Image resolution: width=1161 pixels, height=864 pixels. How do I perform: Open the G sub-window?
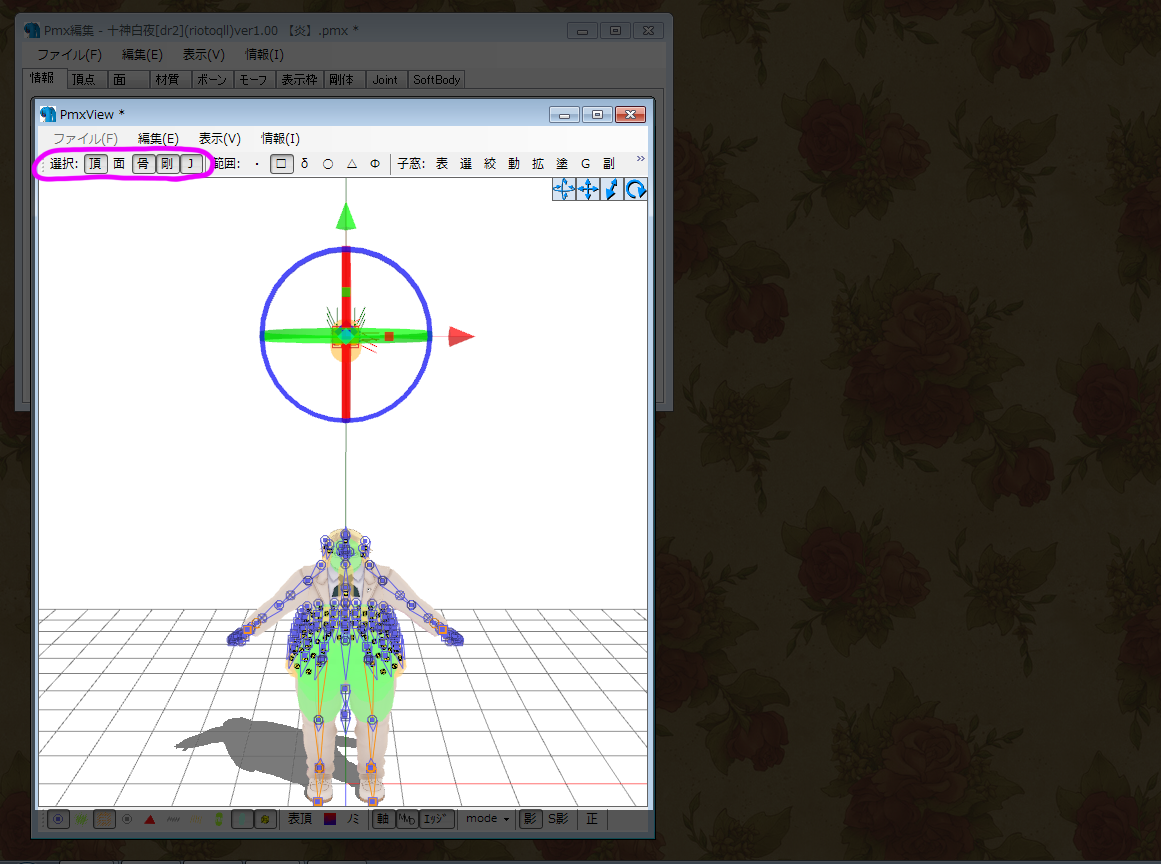pyautogui.click(x=586, y=164)
